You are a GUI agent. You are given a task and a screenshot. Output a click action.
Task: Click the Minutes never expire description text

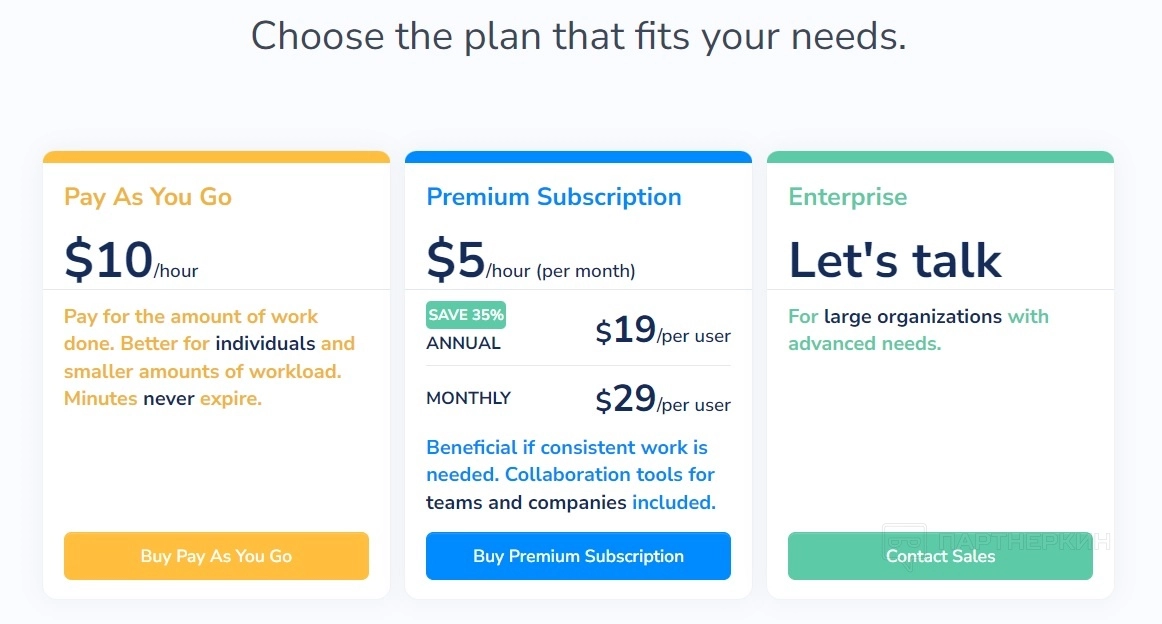coord(163,398)
